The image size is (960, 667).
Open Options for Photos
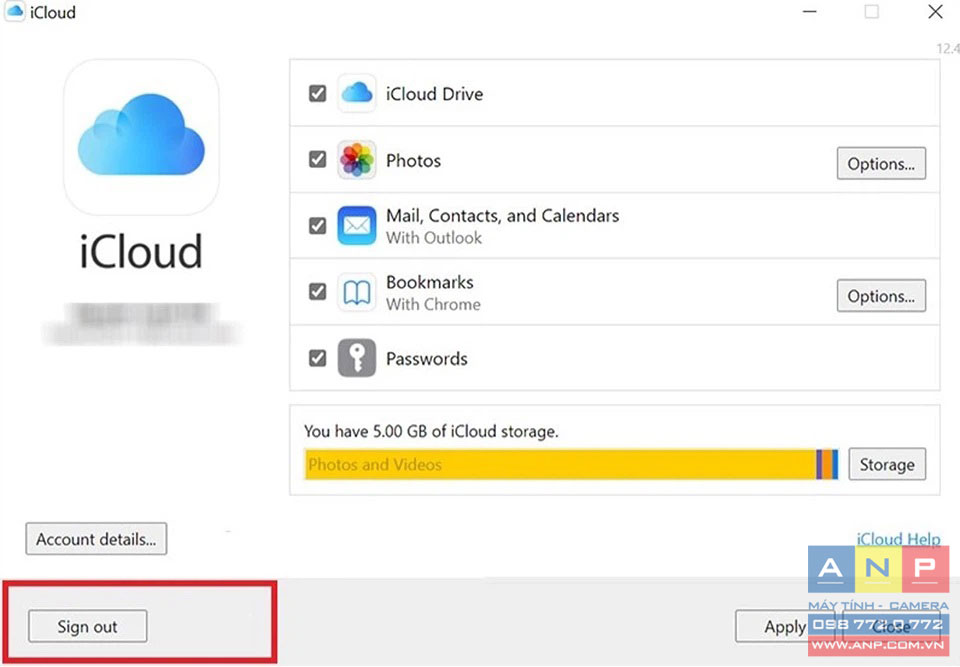[x=881, y=164]
